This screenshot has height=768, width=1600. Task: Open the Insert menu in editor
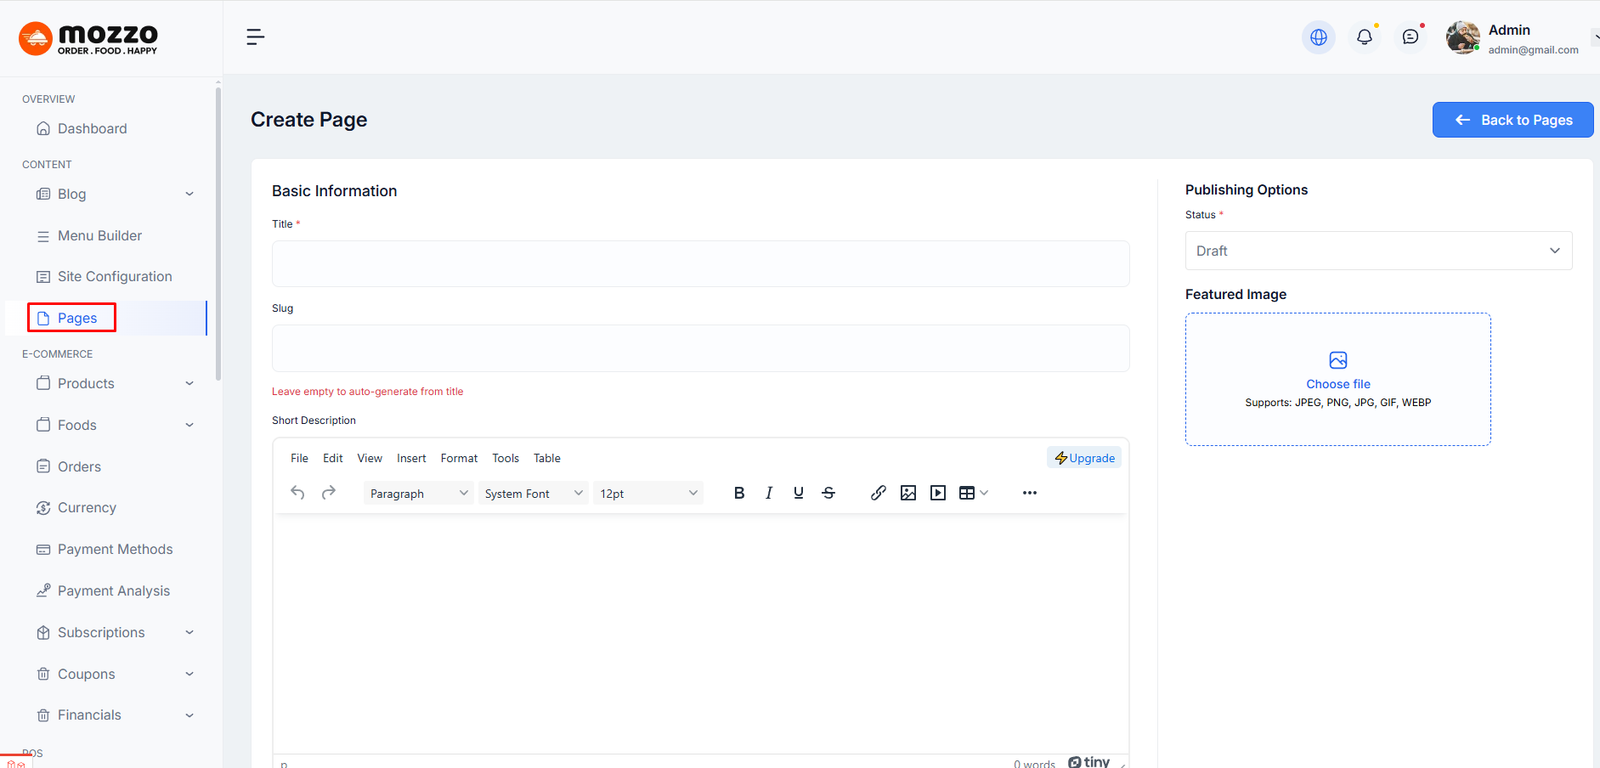(411, 458)
